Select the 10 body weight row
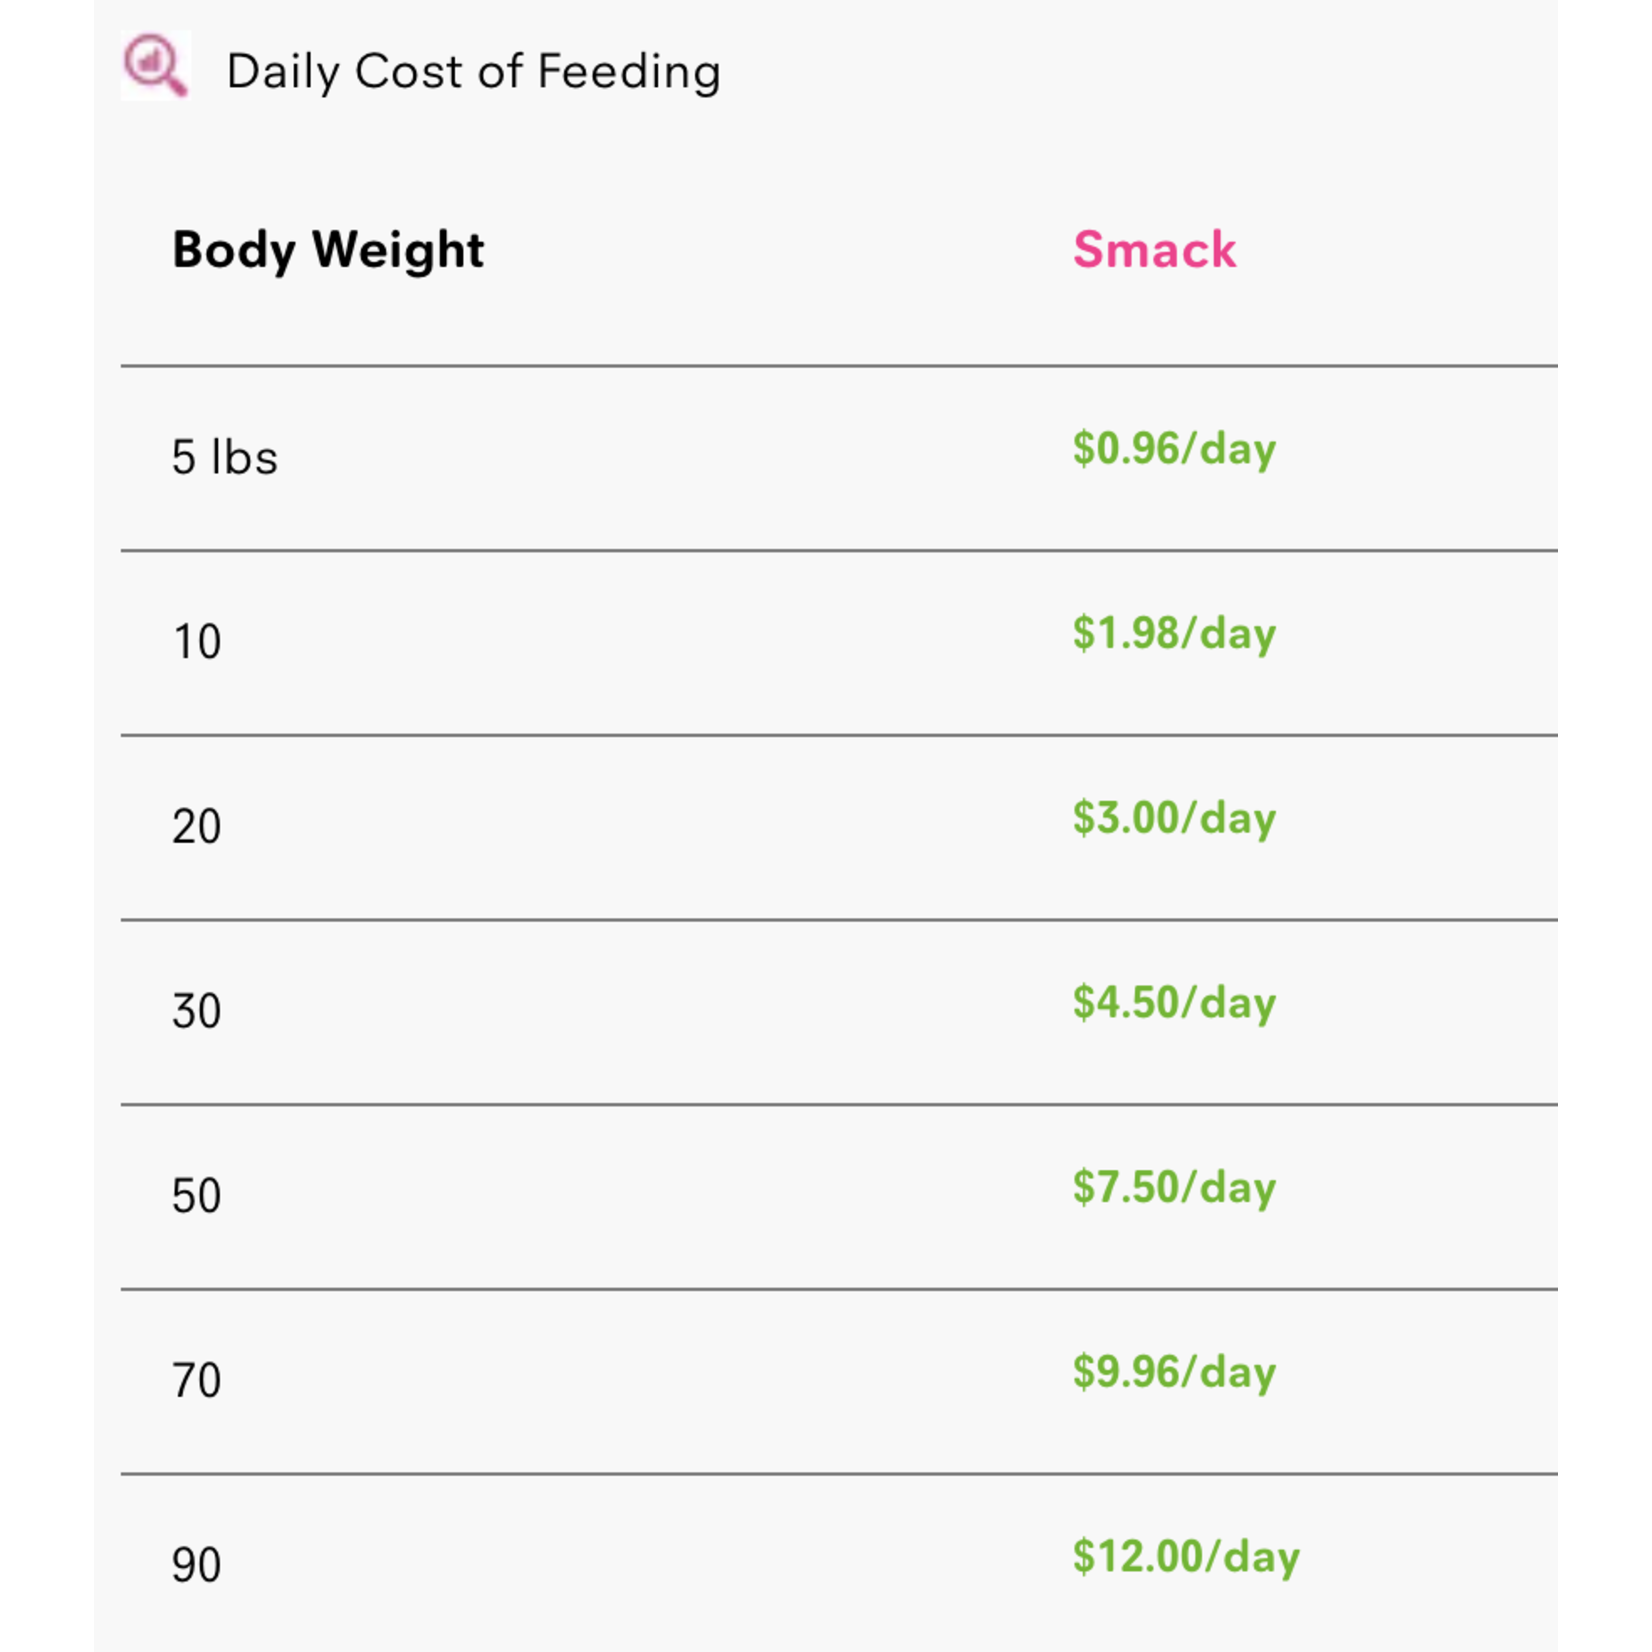This screenshot has height=1652, width=1652. coord(839,643)
